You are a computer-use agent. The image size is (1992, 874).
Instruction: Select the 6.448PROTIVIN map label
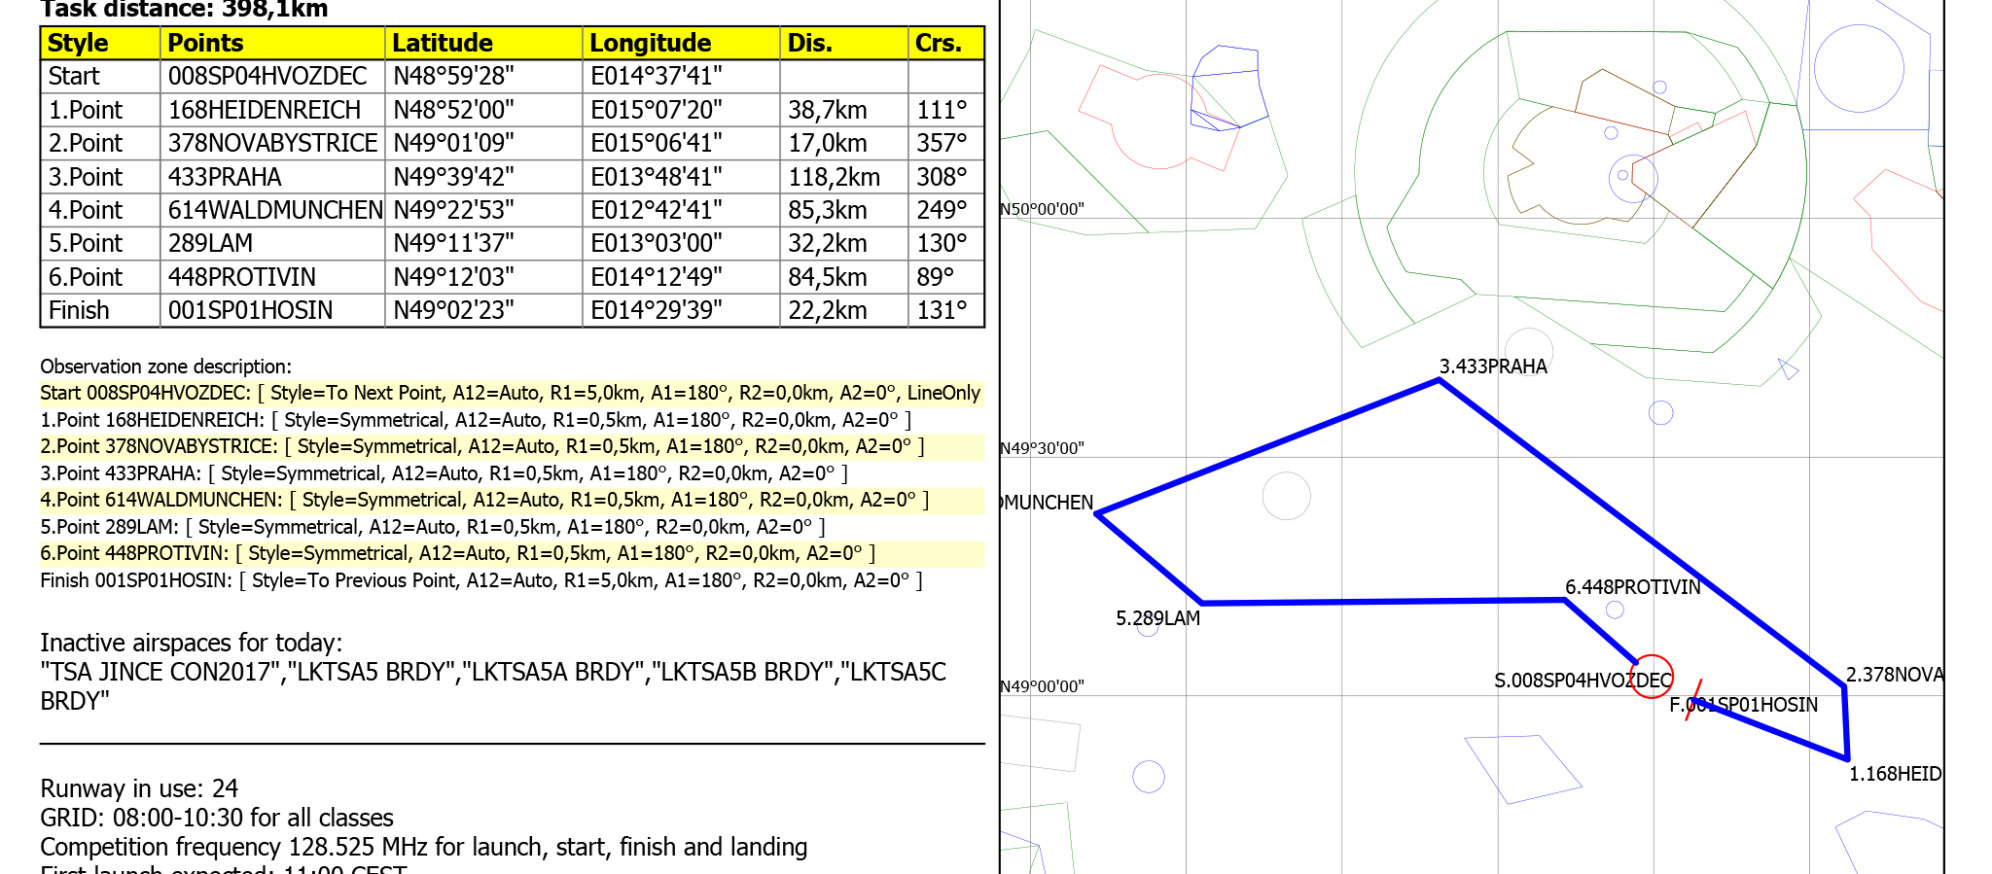point(1632,588)
